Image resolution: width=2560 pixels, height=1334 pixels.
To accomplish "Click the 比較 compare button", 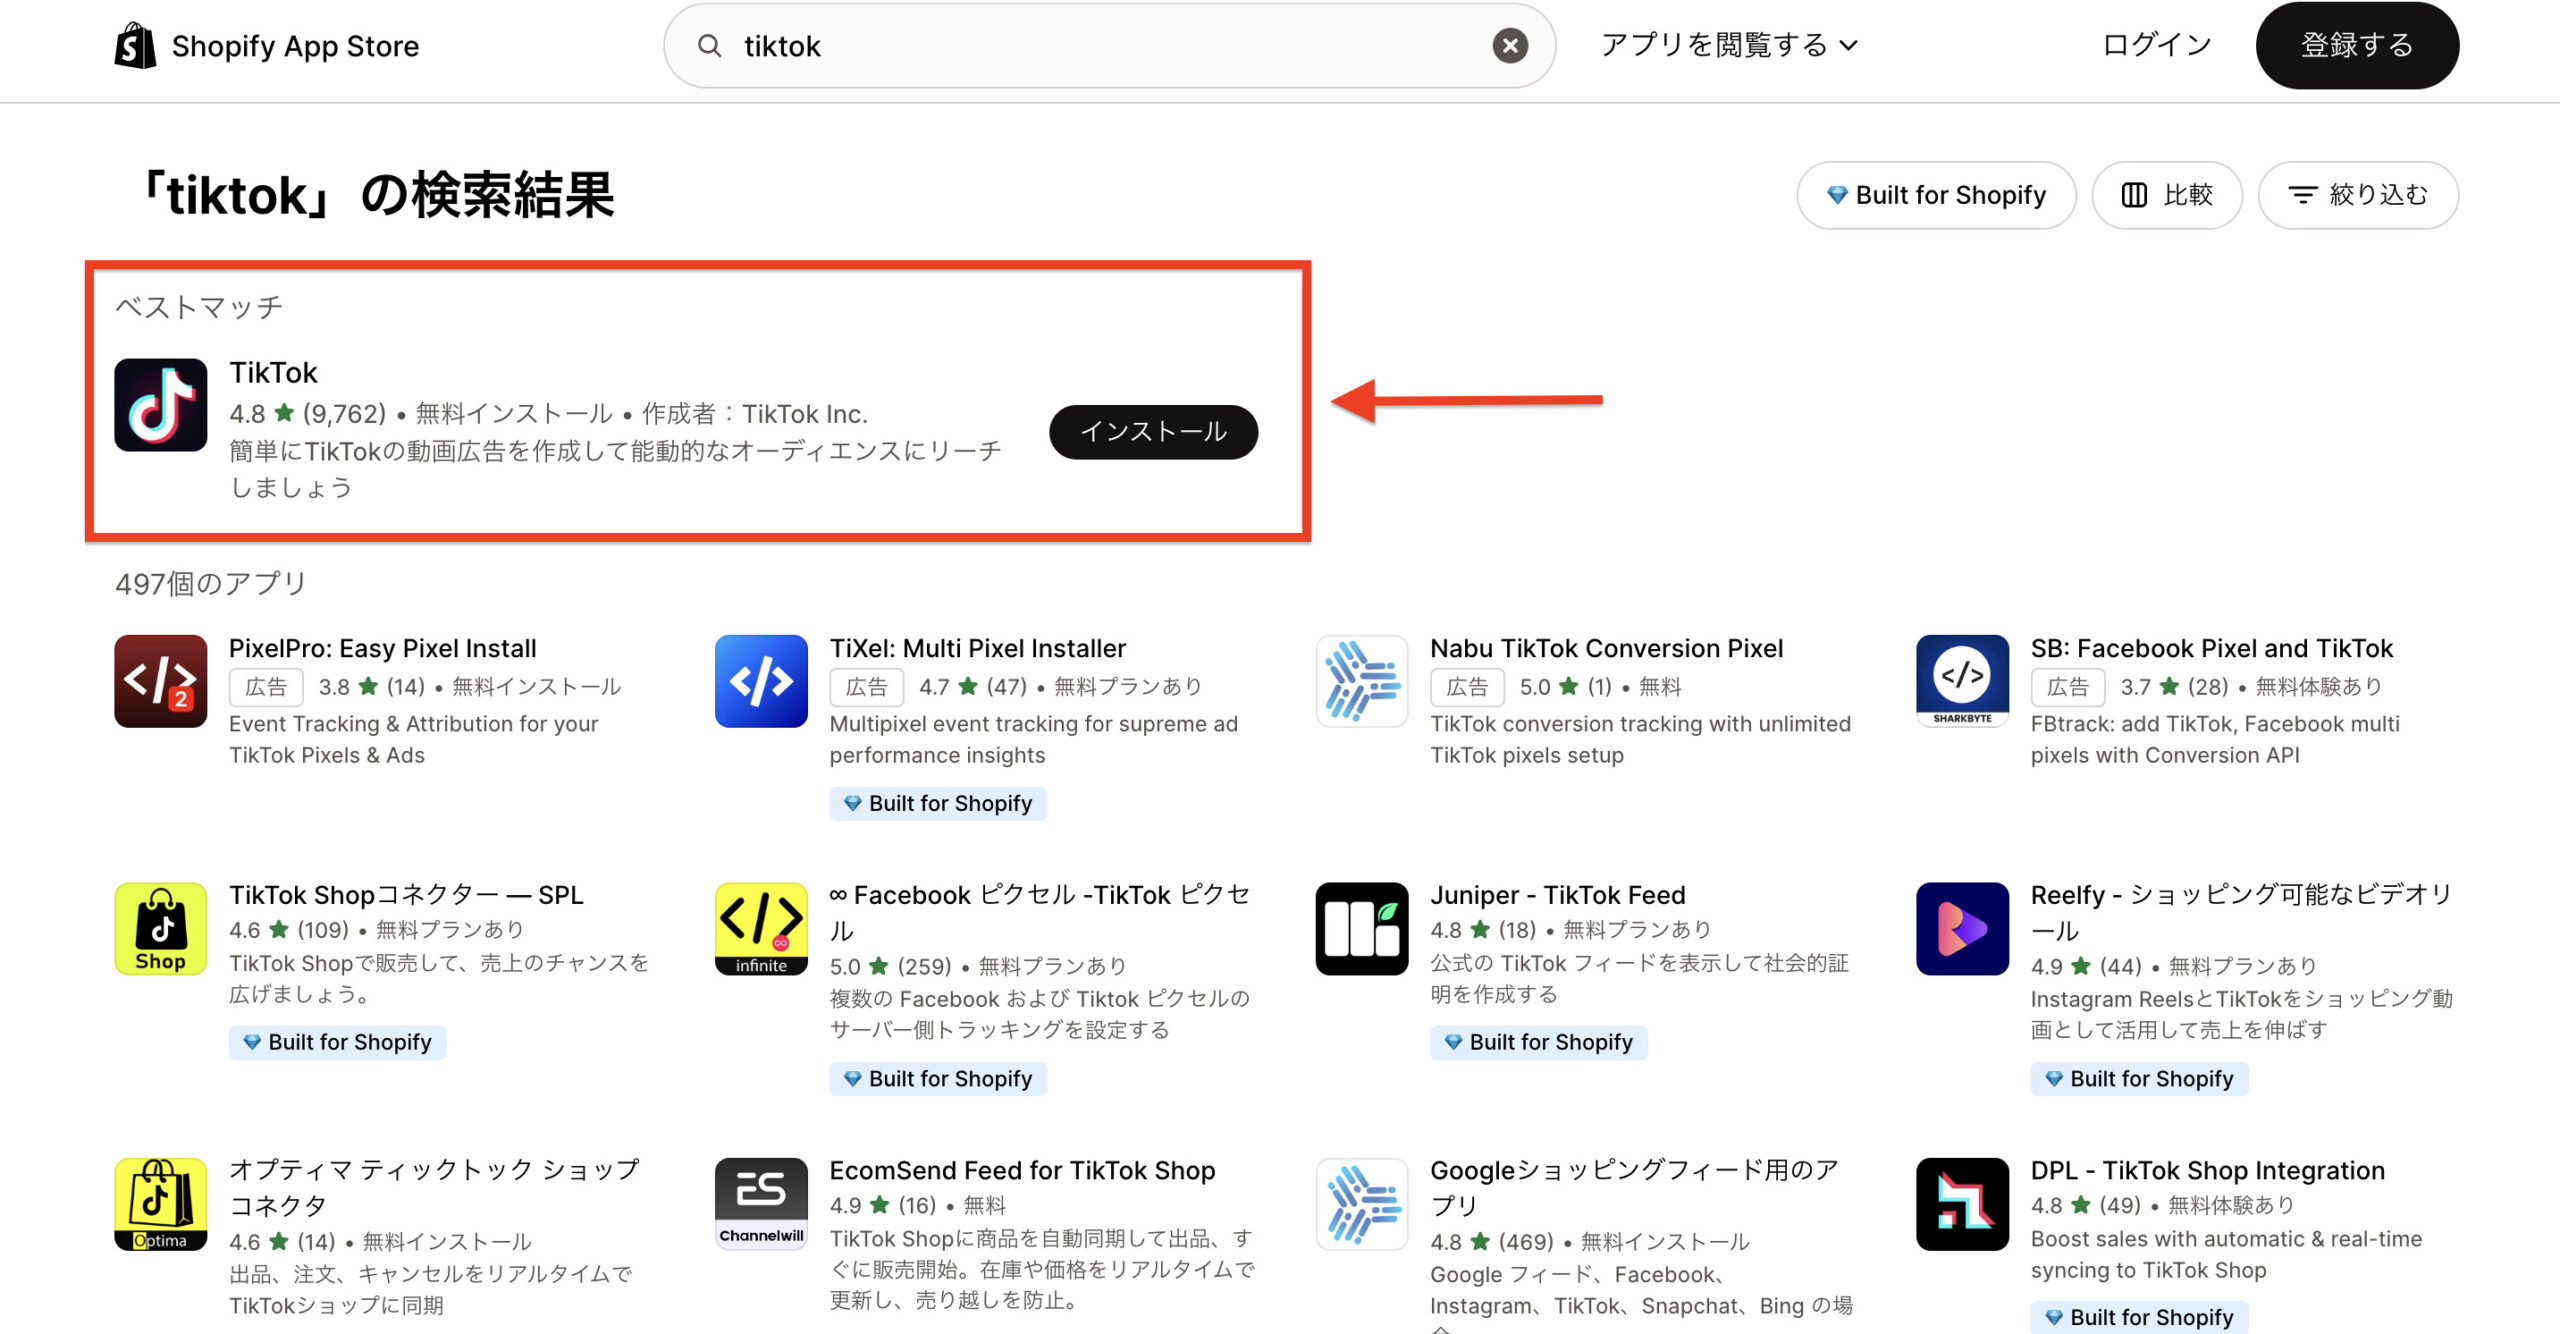I will pyautogui.click(x=2167, y=195).
